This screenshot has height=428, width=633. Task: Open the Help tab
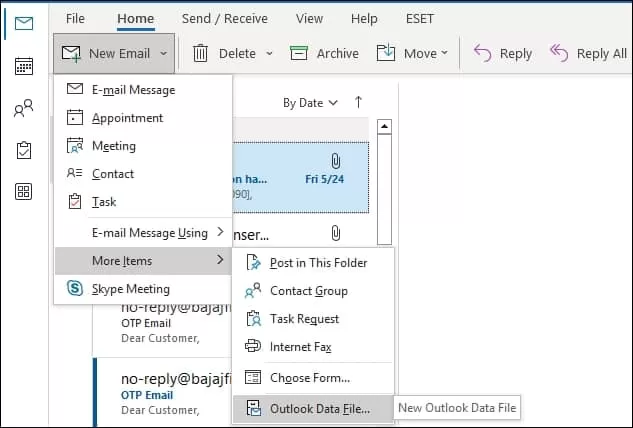click(364, 19)
